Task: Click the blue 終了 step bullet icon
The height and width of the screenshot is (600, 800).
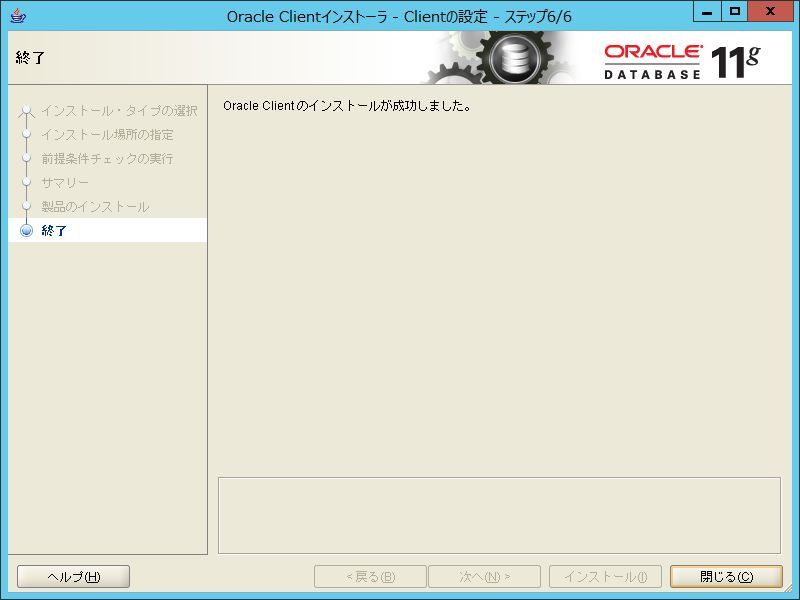Action: [26, 231]
